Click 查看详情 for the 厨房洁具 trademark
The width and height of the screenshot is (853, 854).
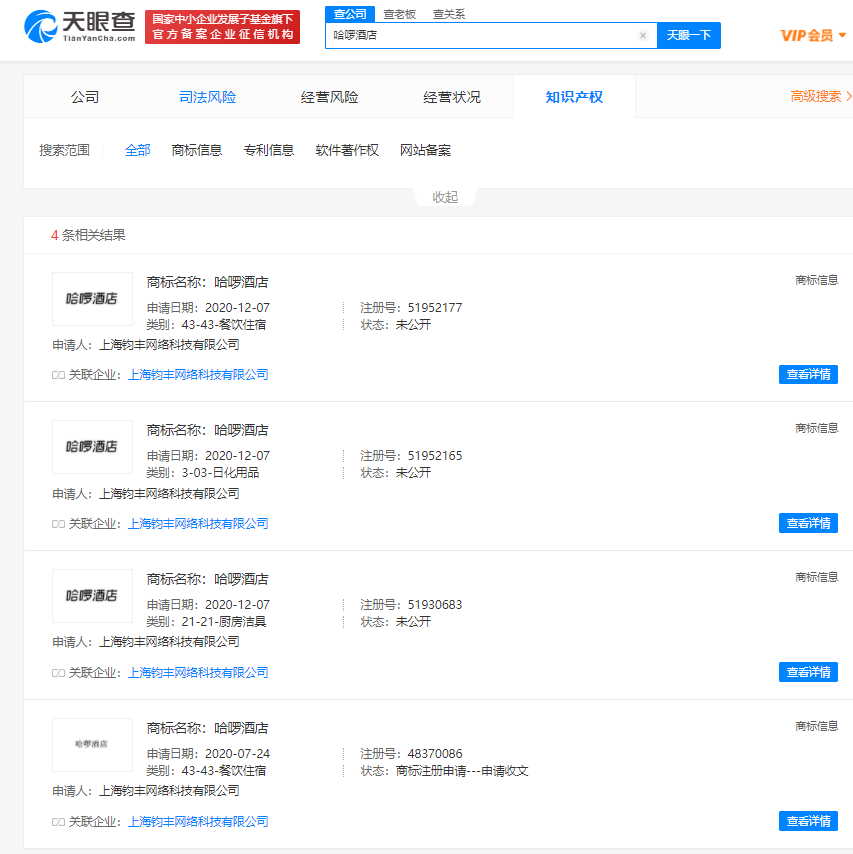[x=808, y=672]
